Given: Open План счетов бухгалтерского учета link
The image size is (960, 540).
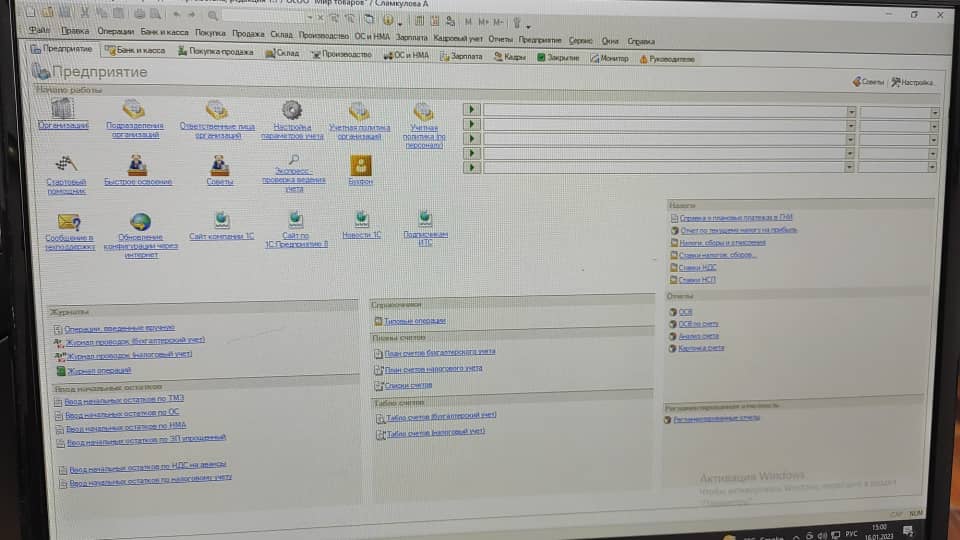Looking at the screenshot, I should (x=440, y=352).
